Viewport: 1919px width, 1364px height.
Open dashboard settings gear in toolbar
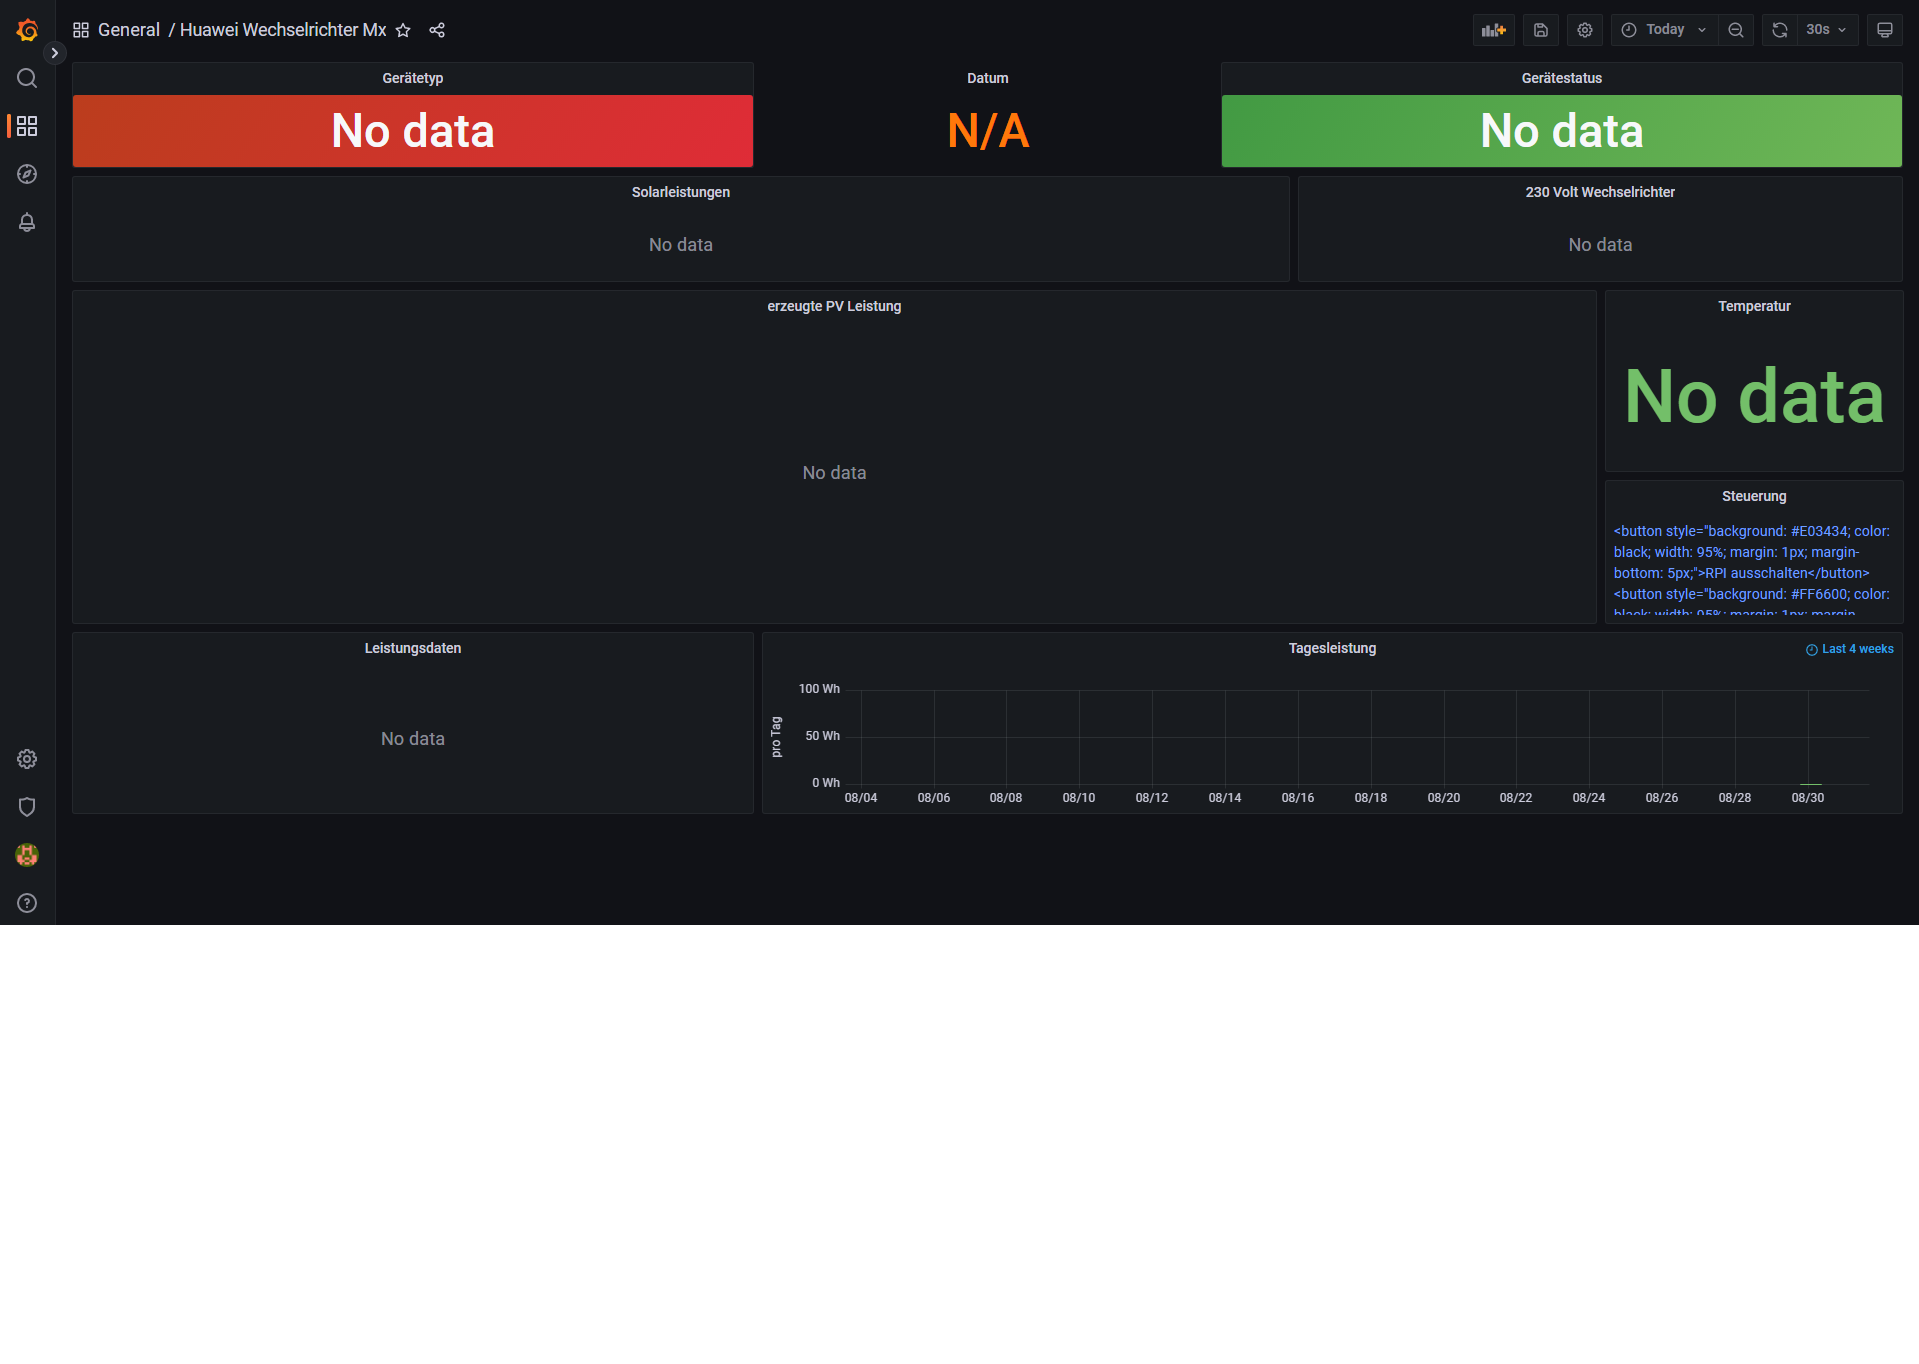(1585, 30)
